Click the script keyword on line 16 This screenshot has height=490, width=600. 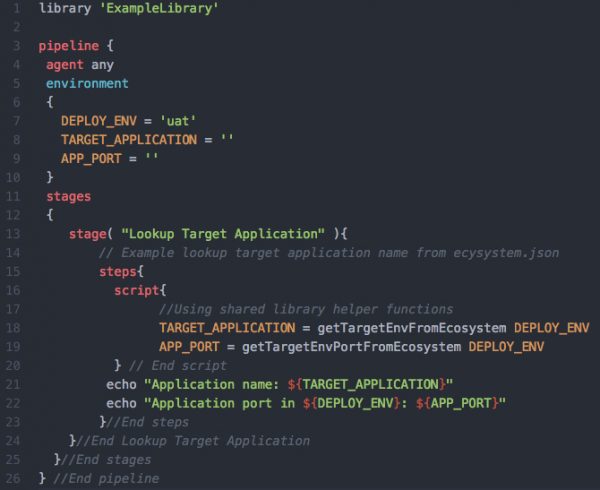click(136, 290)
